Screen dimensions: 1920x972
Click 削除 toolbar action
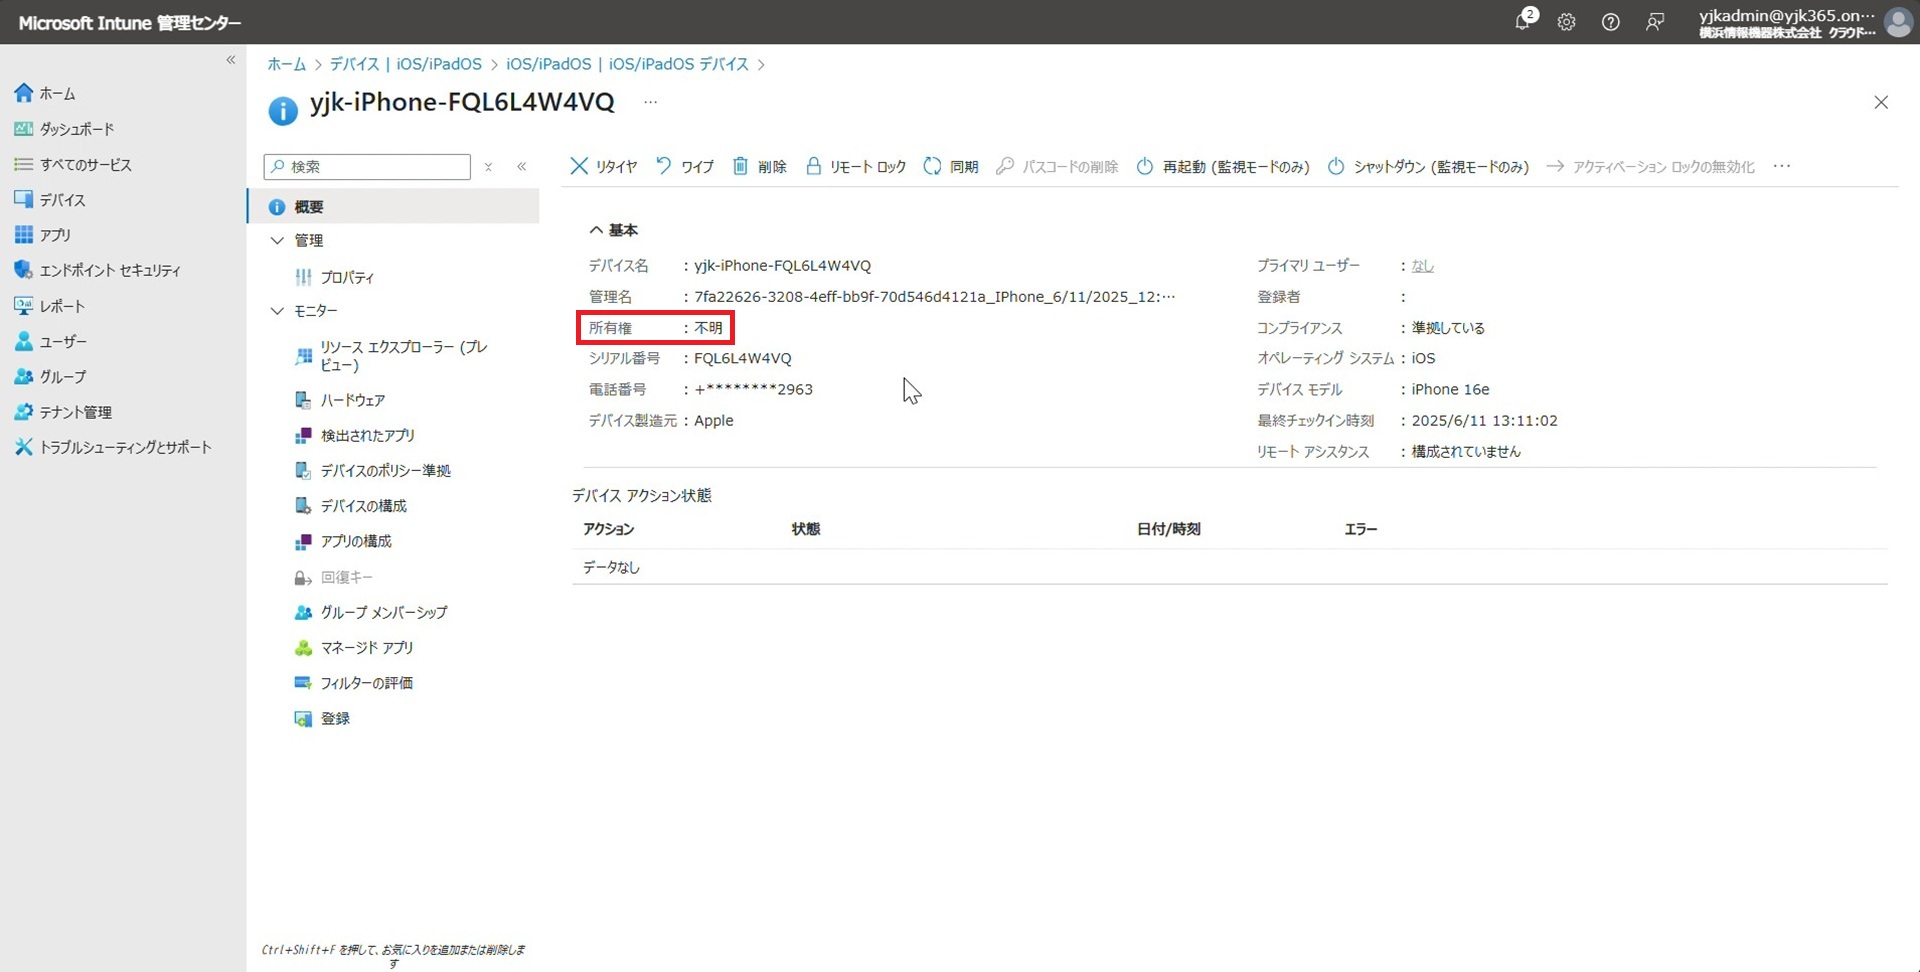[x=759, y=167]
